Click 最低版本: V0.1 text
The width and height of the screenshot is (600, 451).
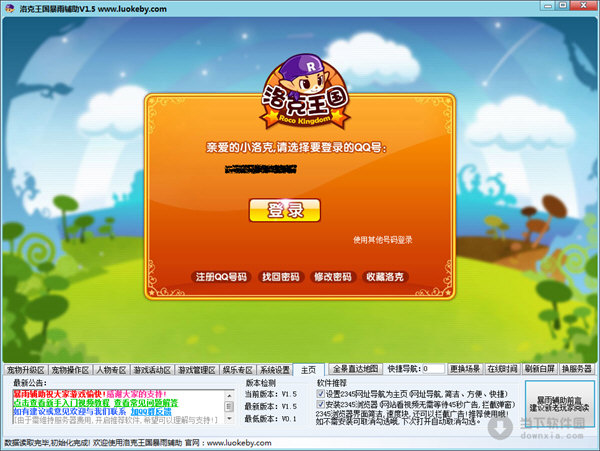(x=271, y=419)
